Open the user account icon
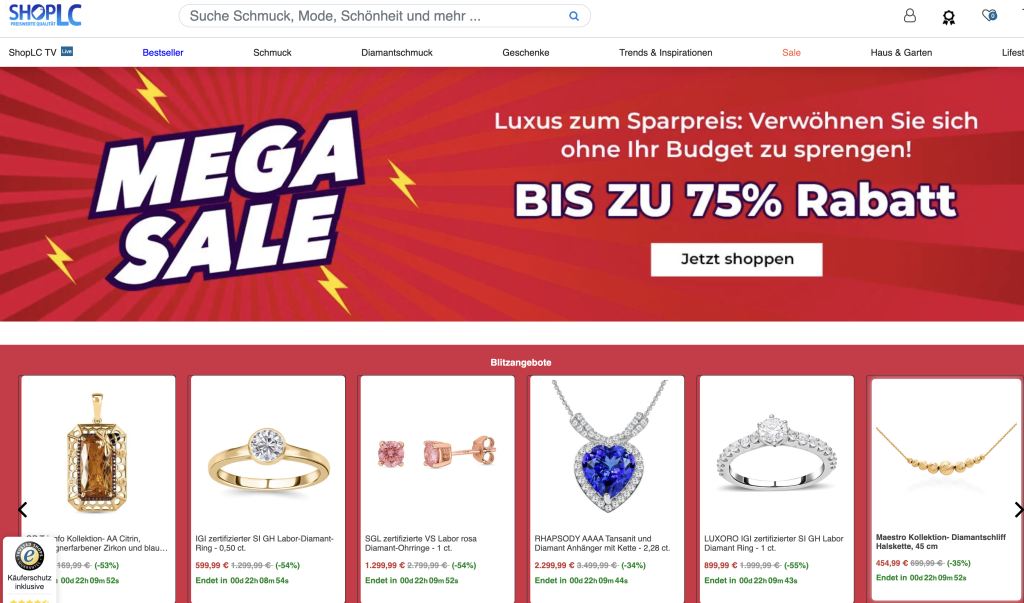The width and height of the screenshot is (1024, 603). [x=910, y=16]
